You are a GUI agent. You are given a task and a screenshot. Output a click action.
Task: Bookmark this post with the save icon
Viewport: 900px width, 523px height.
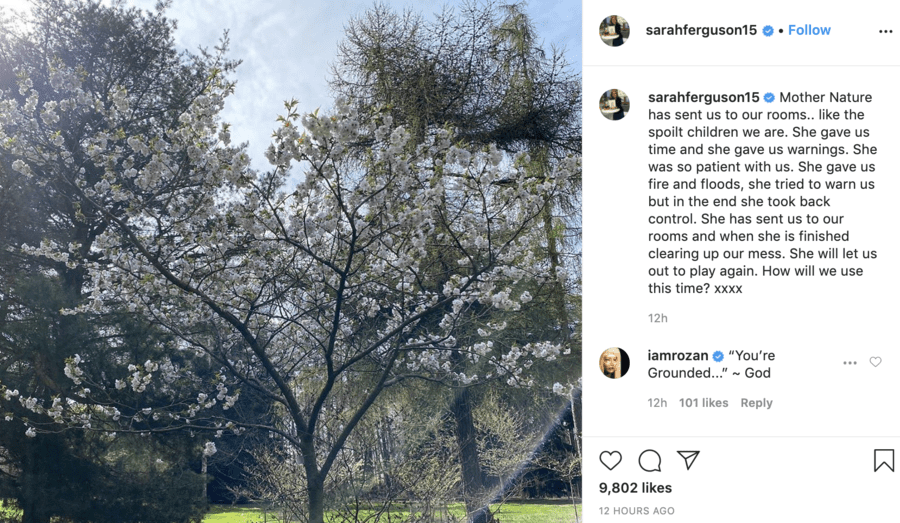[883, 460]
